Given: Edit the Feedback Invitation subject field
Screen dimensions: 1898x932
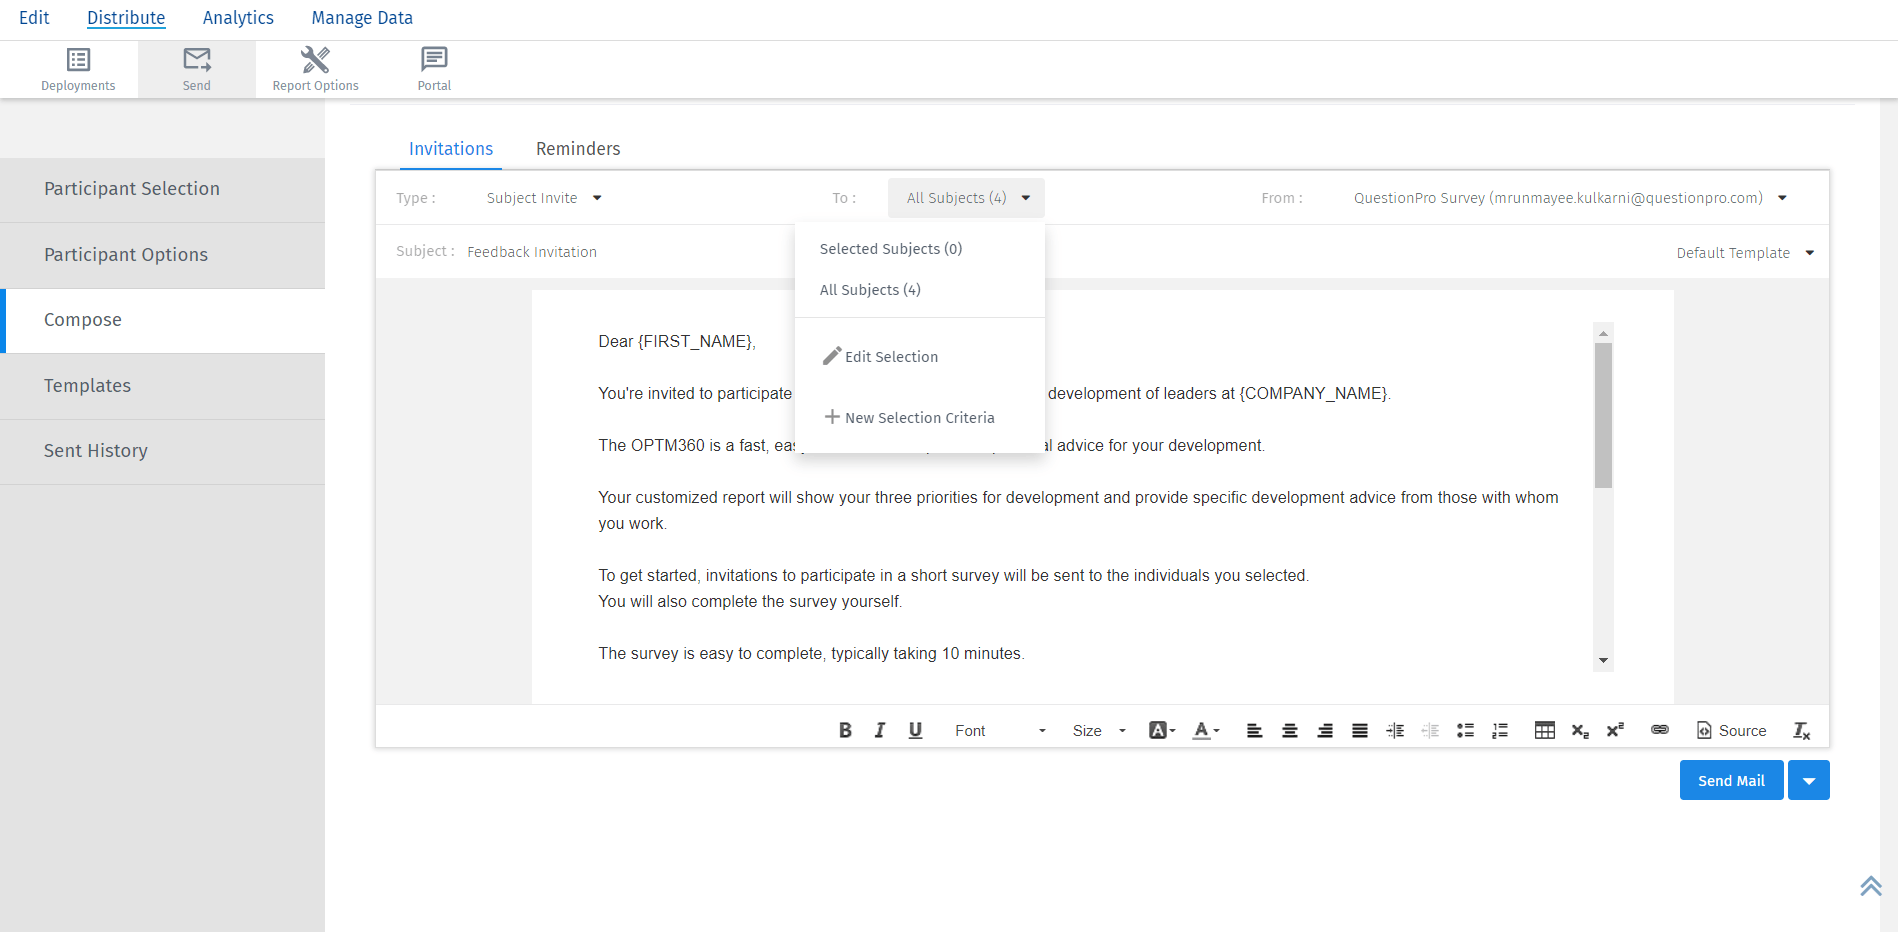Looking at the screenshot, I should [x=531, y=252].
